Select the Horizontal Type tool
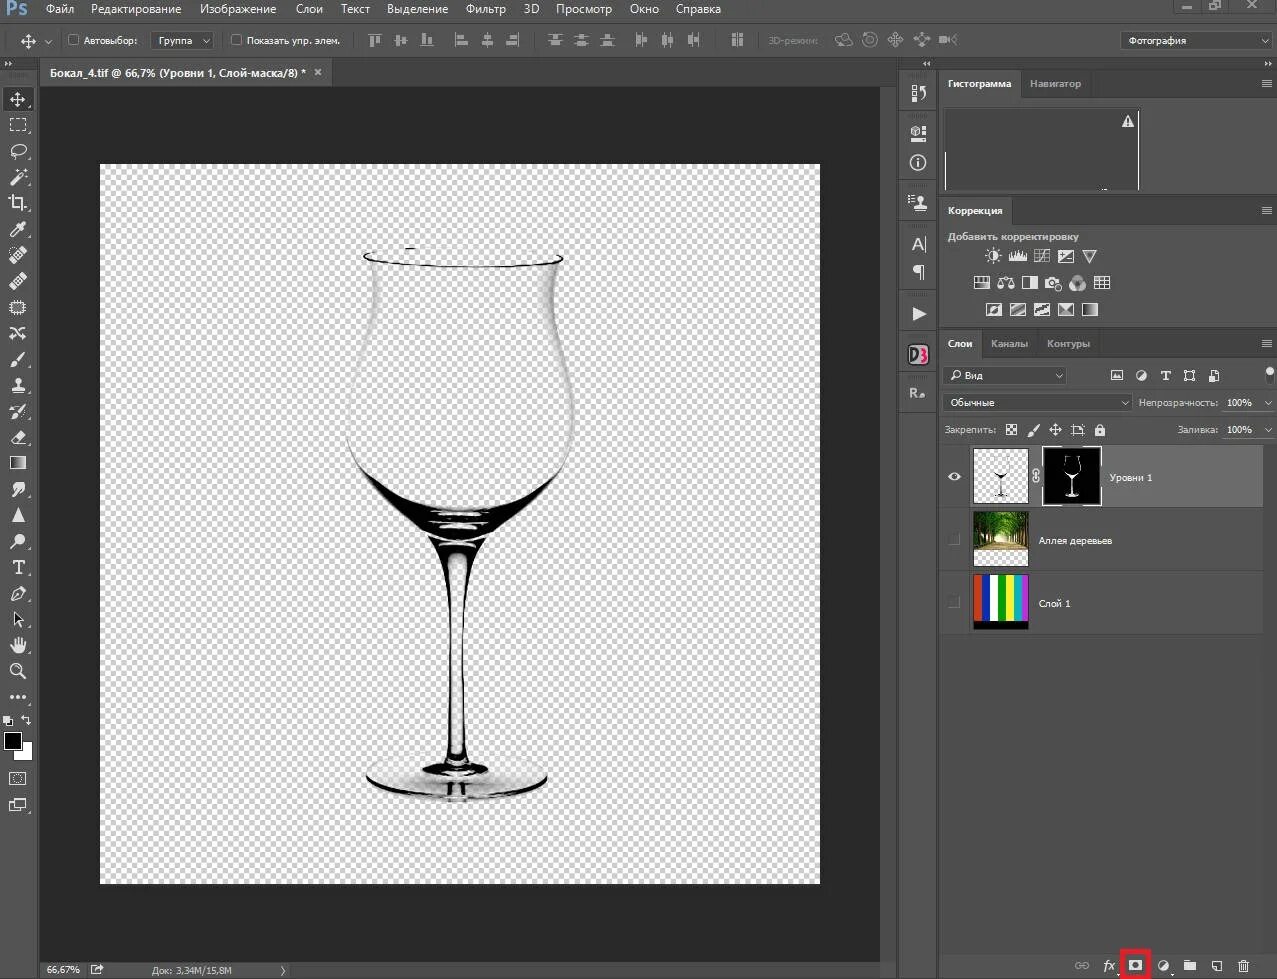Viewport: 1277px width, 979px height. pos(18,567)
